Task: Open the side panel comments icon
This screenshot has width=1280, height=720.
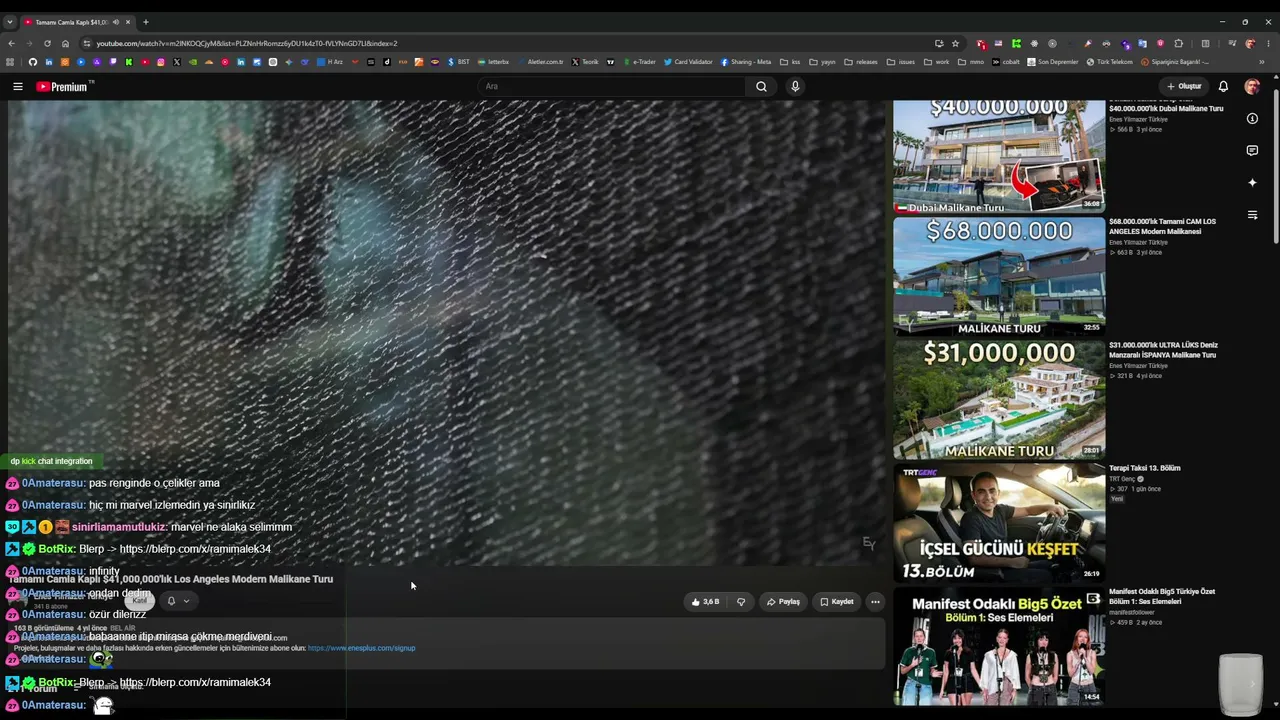Action: click(1252, 151)
